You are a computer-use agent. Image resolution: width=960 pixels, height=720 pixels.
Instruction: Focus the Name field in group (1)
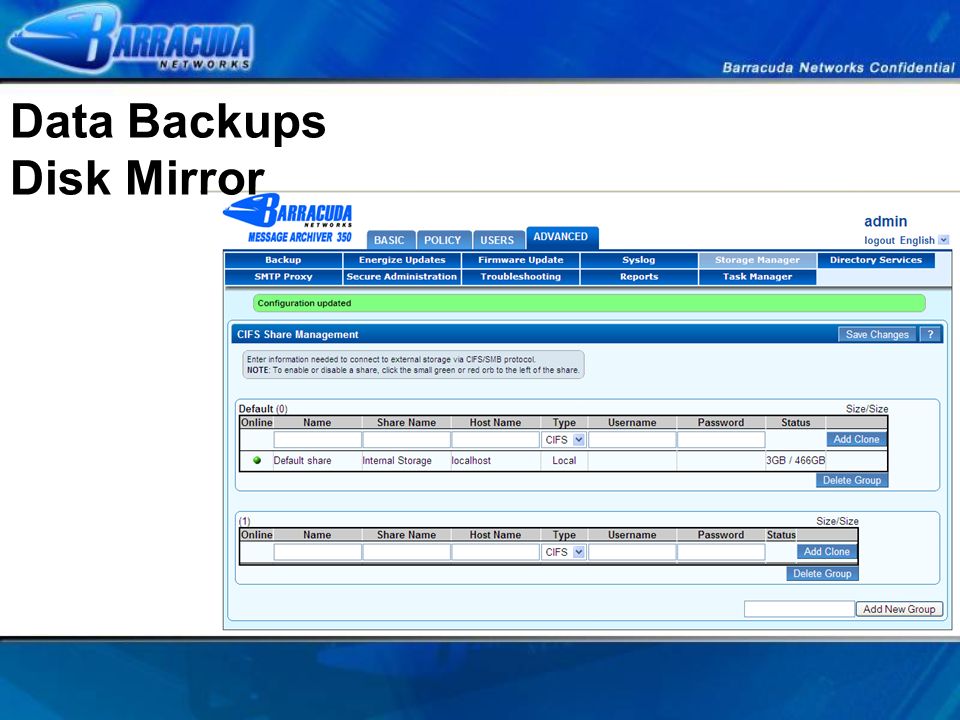click(x=317, y=552)
